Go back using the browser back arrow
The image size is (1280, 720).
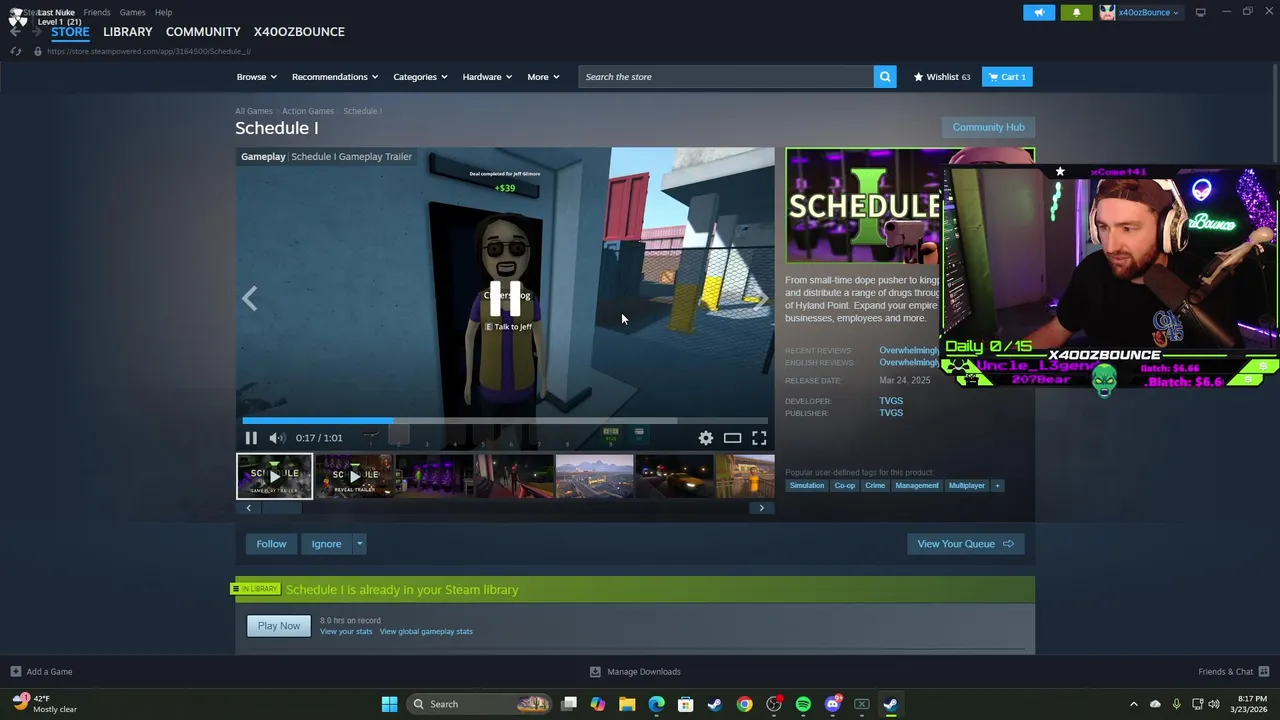[15, 32]
